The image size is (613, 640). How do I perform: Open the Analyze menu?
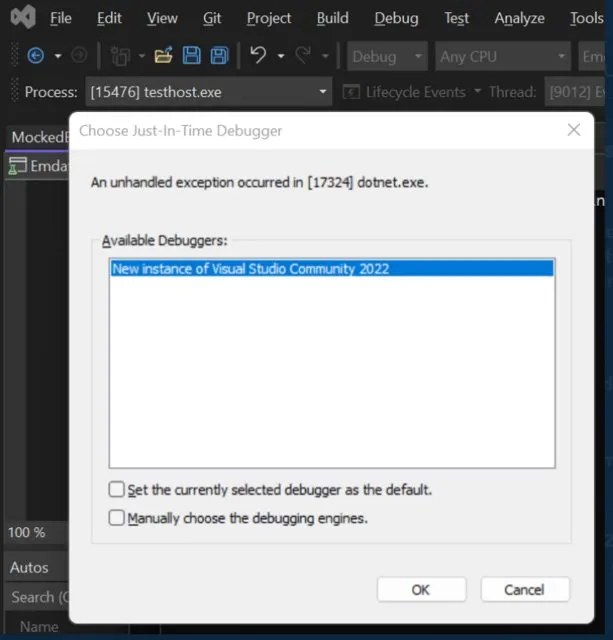coord(519,18)
